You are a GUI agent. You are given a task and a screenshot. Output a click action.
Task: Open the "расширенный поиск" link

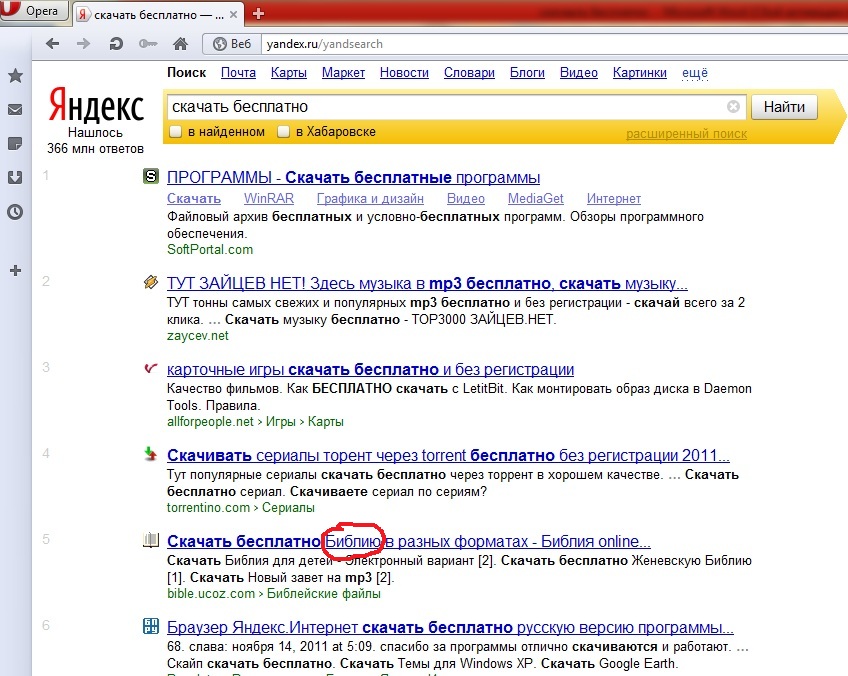[686, 134]
